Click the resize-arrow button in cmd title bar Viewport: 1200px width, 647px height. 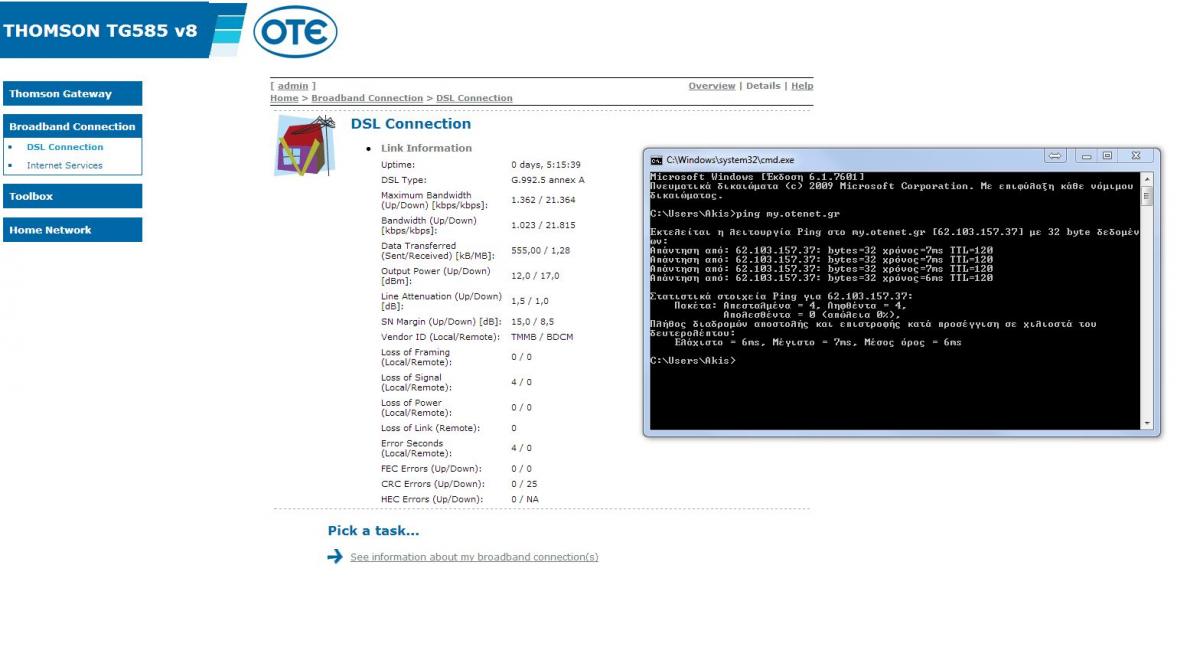[1055, 156]
